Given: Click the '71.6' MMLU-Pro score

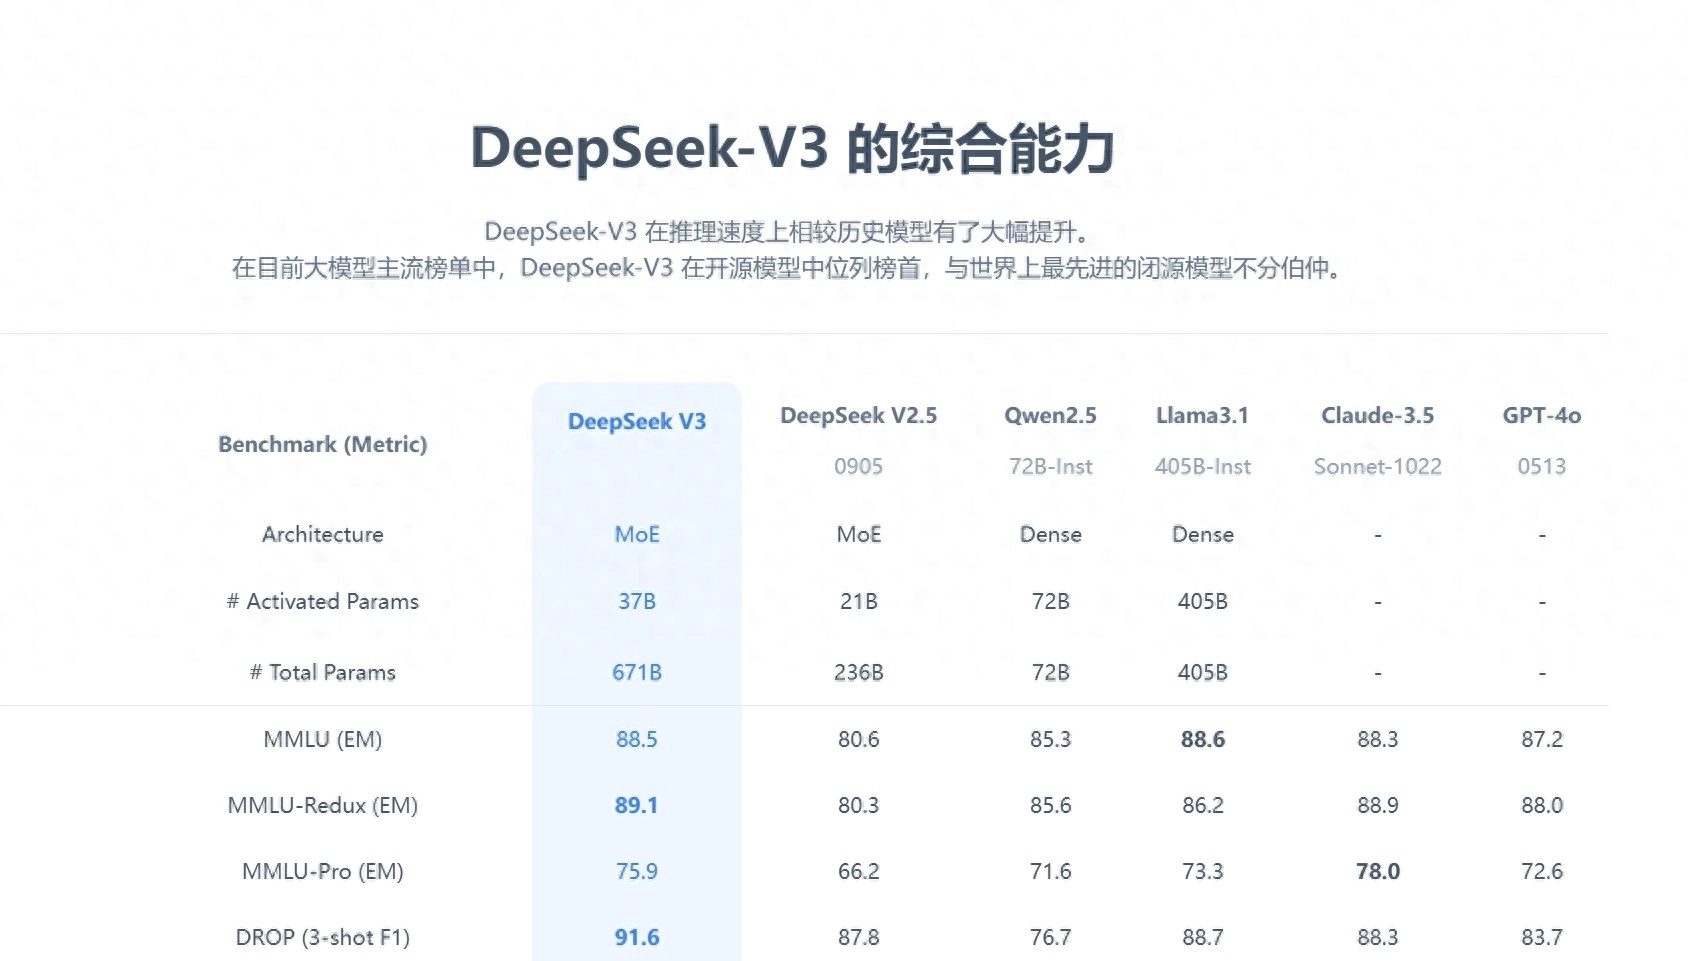Looking at the screenshot, I should (1050, 871).
